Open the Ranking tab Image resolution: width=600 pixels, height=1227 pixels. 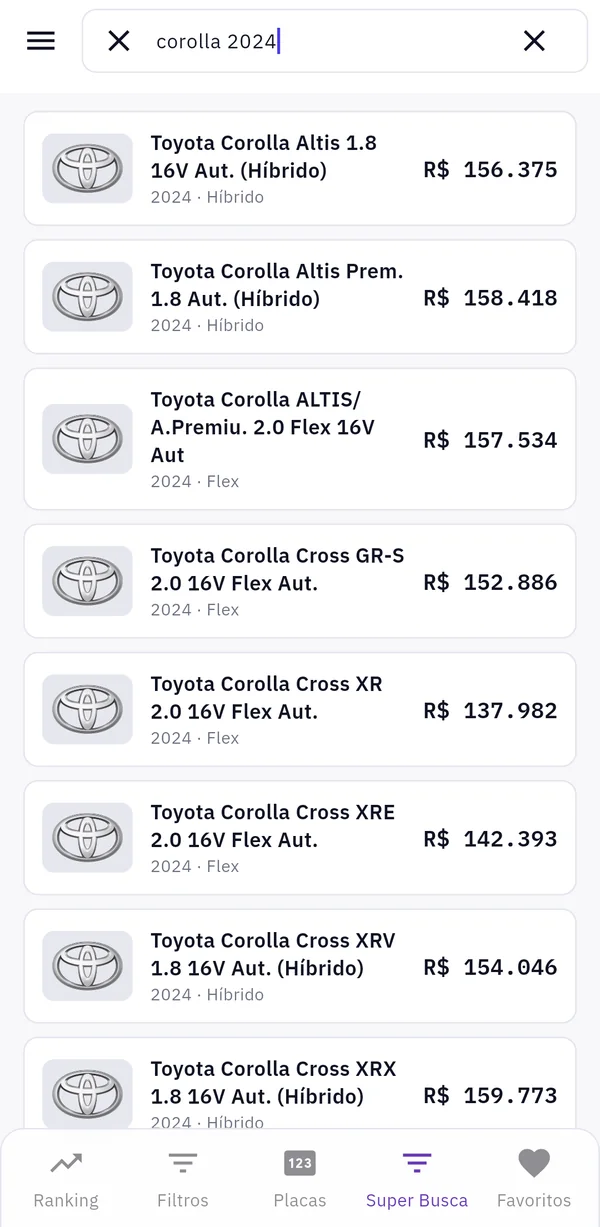66,1180
